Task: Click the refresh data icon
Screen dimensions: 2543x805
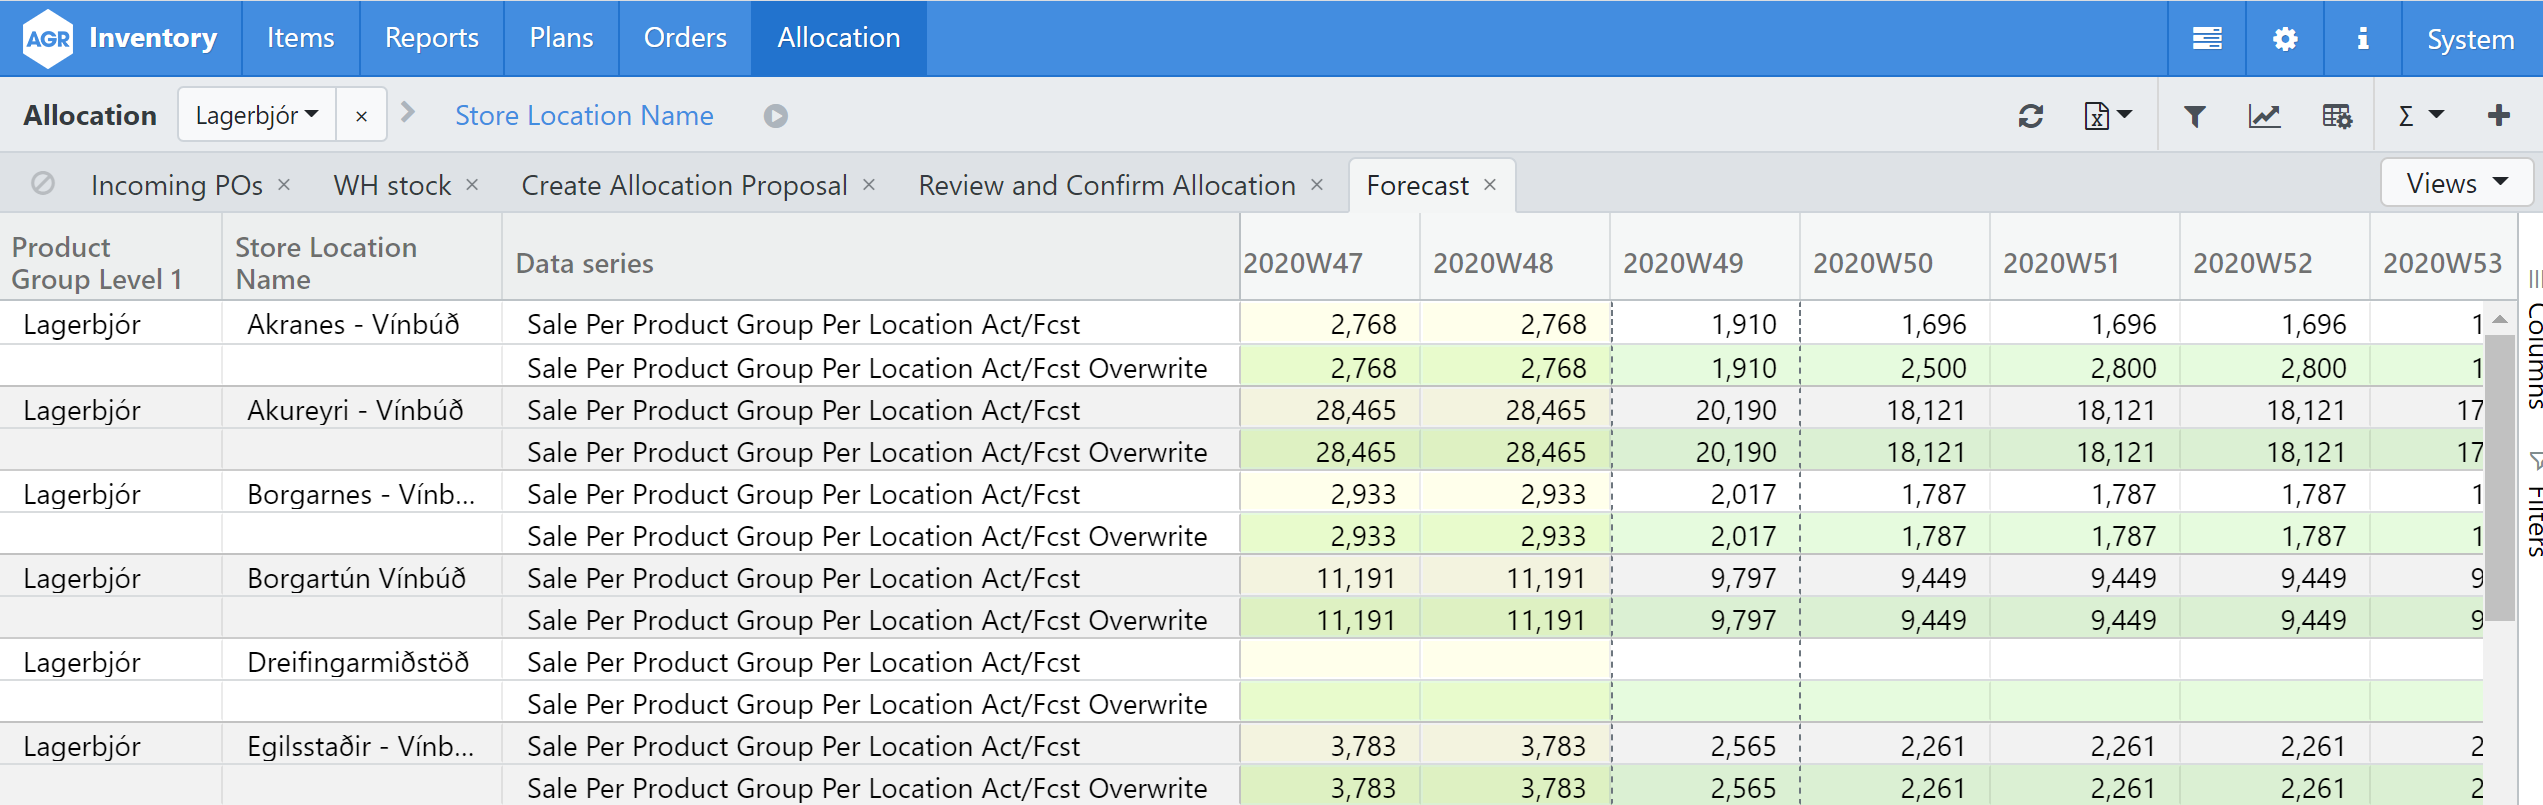Action: point(2030,116)
